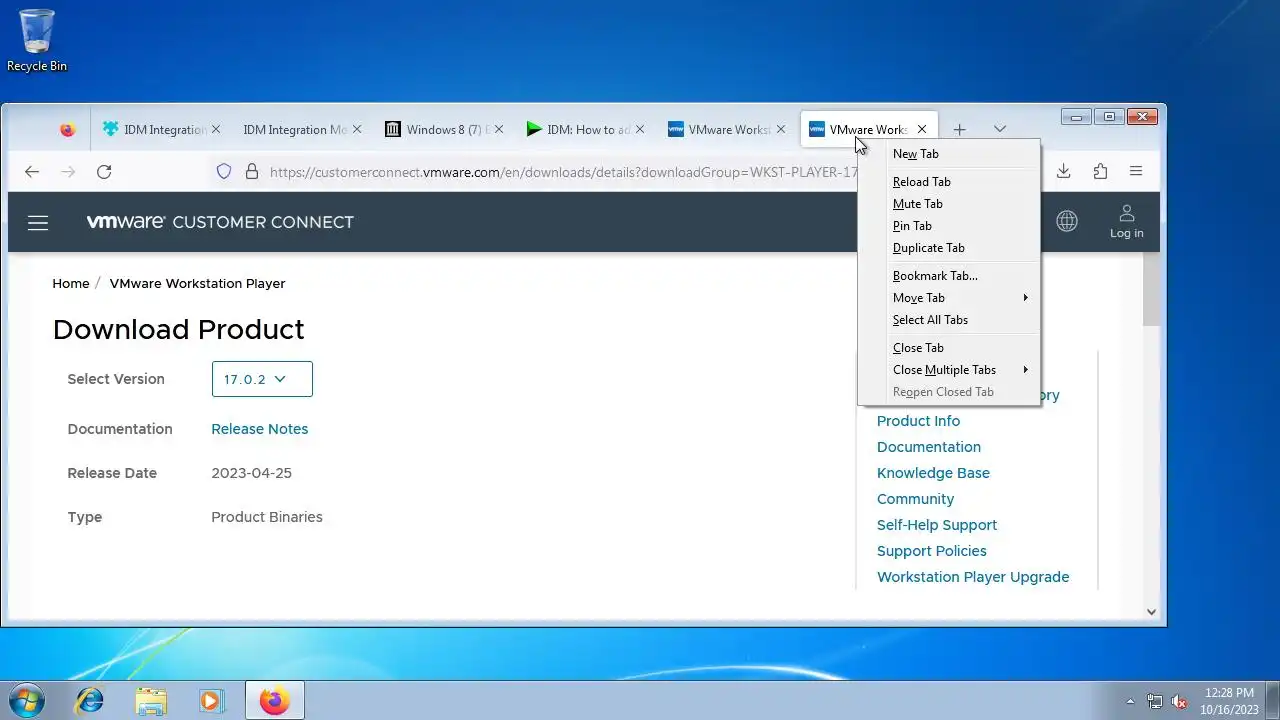
Task: Click the scrollbar down arrow
Action: pos(1151,612)
